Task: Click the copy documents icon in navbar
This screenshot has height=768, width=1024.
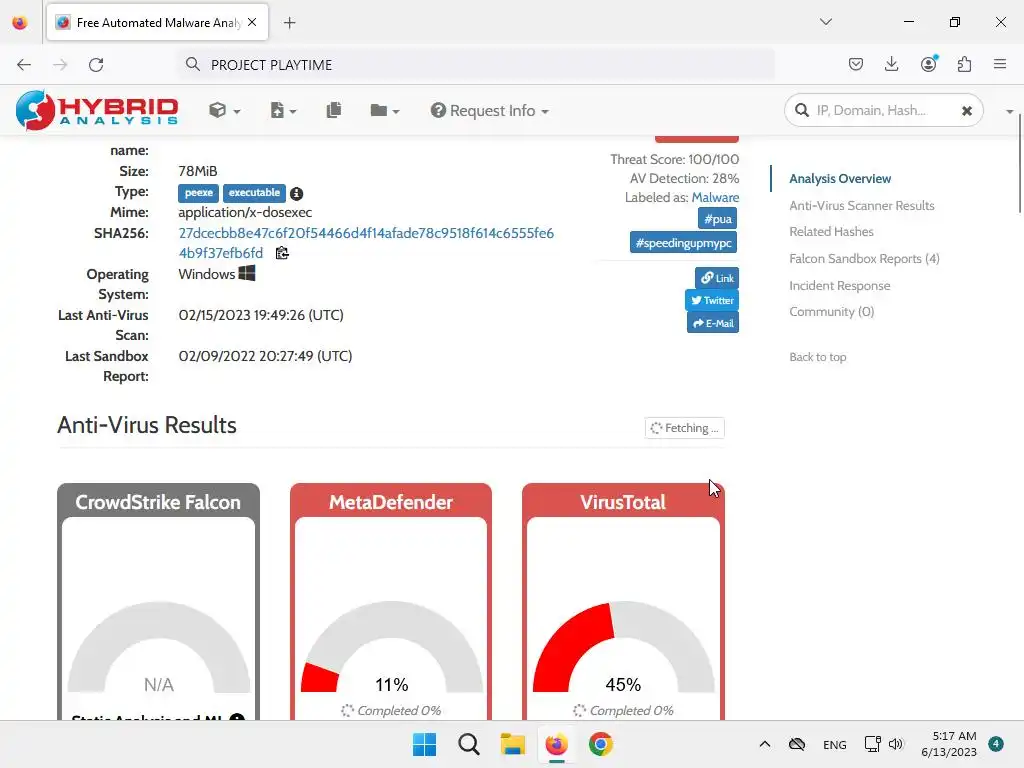Action: tap(334, 110)
